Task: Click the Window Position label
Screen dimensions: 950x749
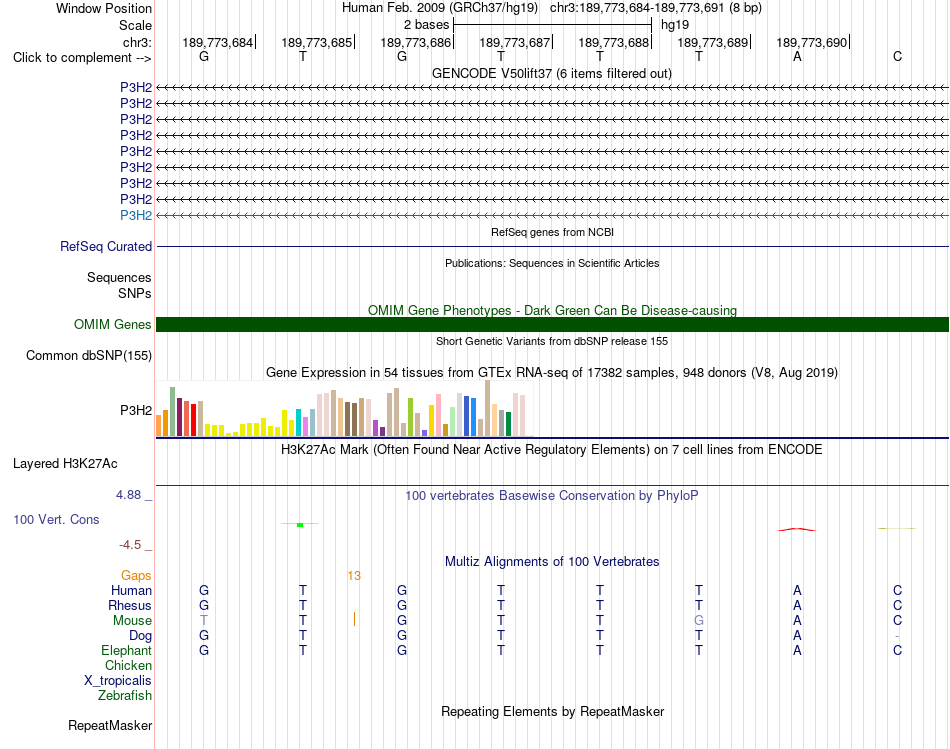Action: tap(104, 8)
